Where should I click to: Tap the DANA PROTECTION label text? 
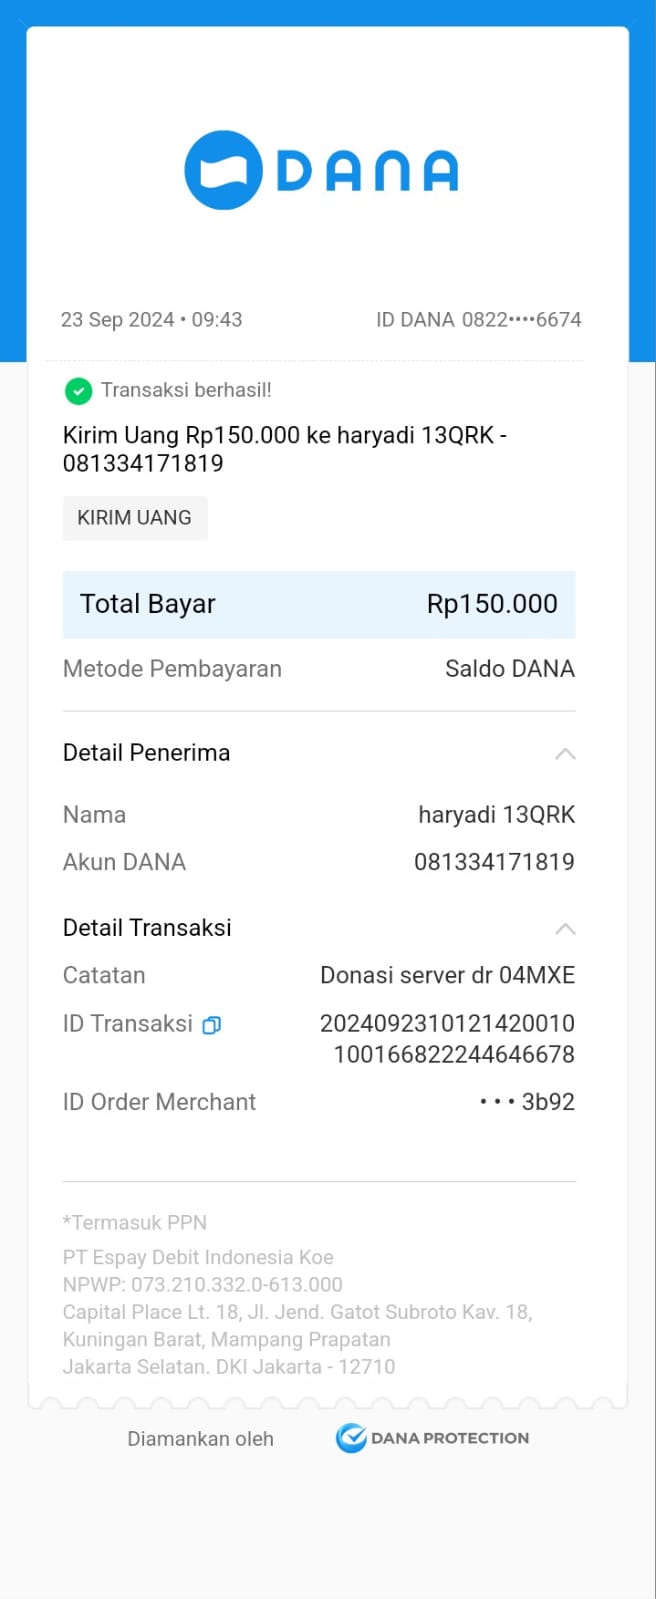click(x=450, y=1438)
